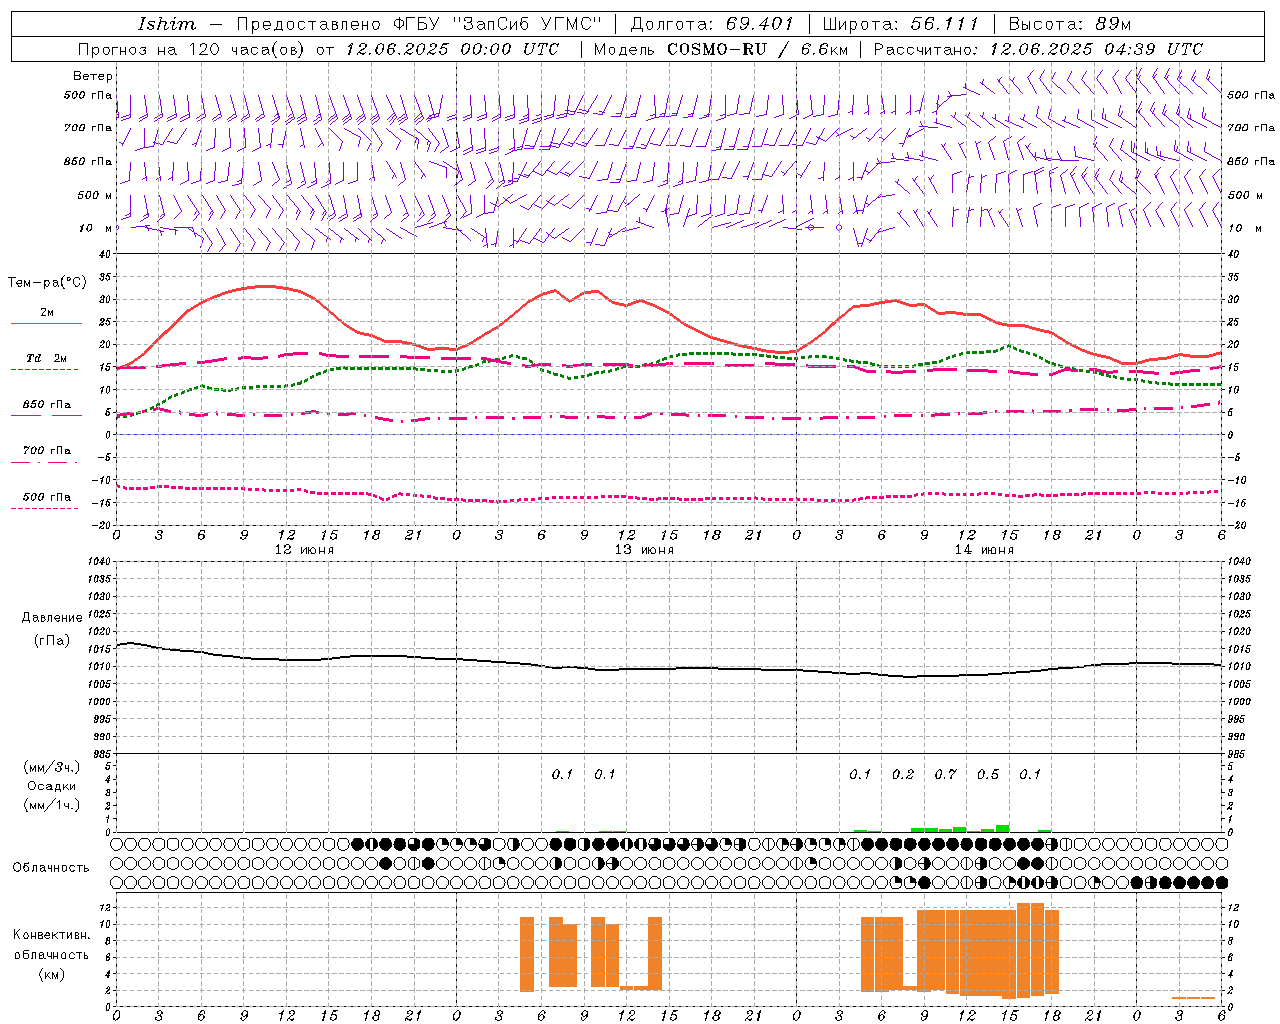Click the Широта: 56.111 value
Image resolution: width=1280 pixels, height=1024 pixels.
(x=901, y=24)
